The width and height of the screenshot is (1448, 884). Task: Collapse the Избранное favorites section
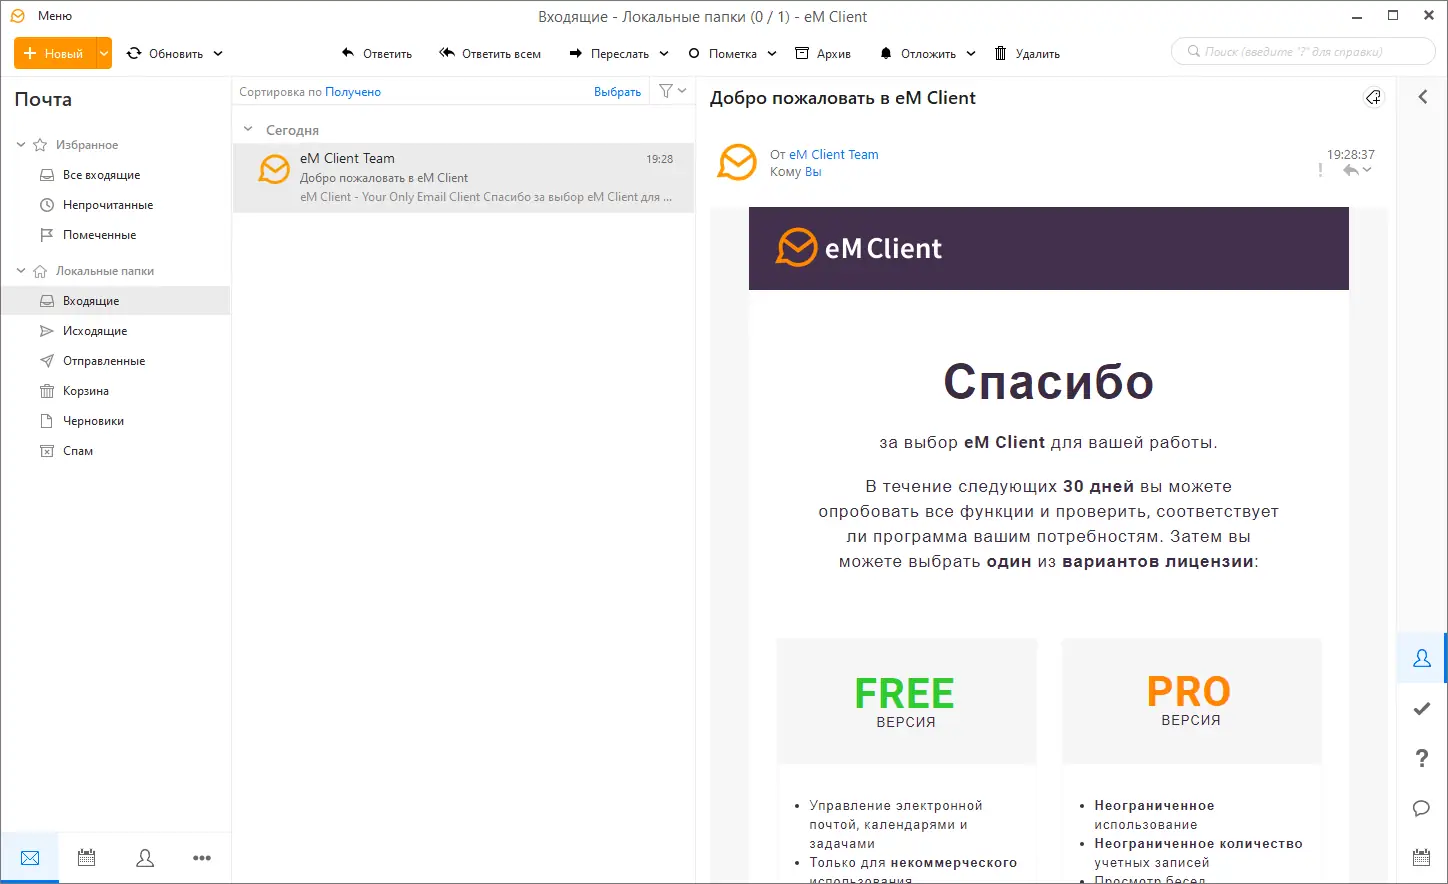[x=21, y=145]
